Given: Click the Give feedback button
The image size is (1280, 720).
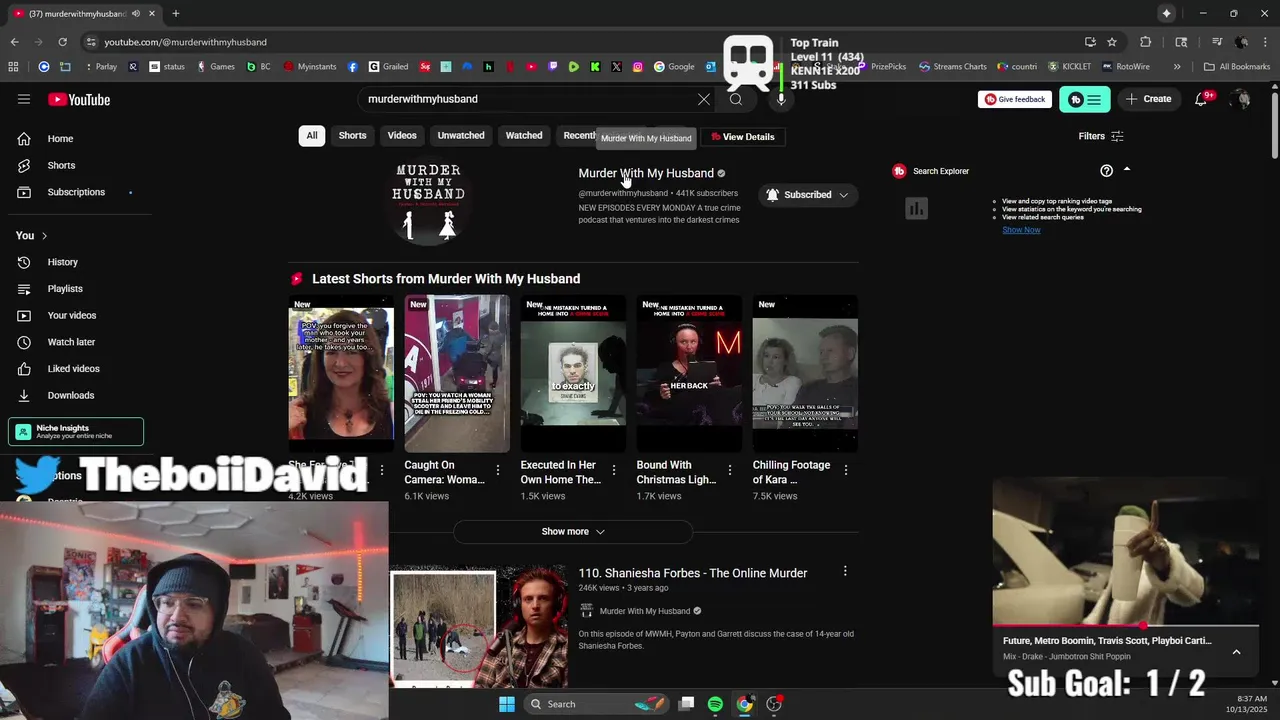Looking at the screenshot, I should pyautogui.click(x=1014, y=99).
